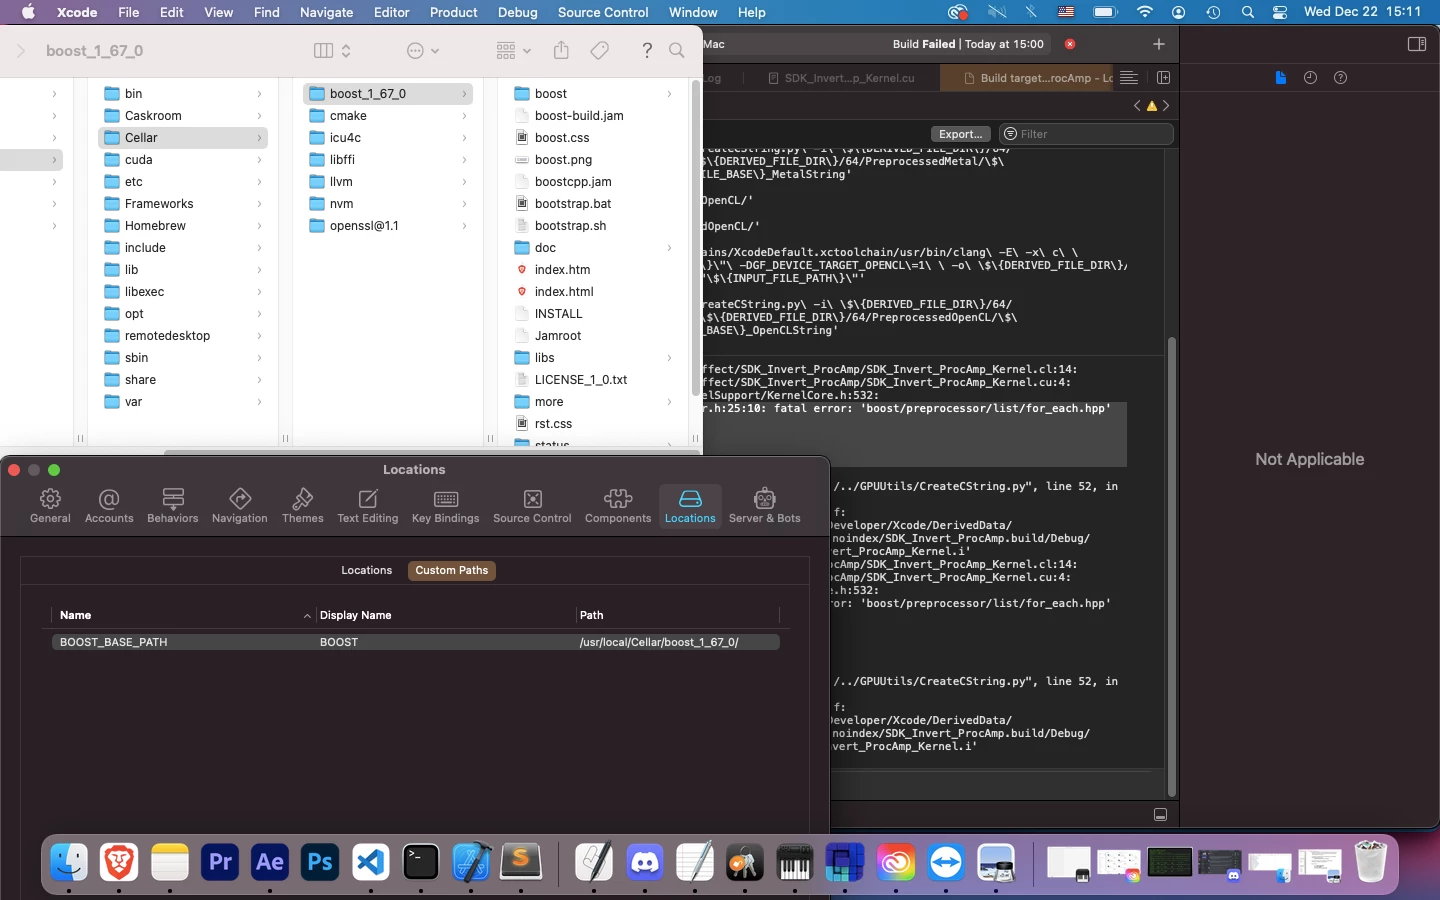Add an editor on the right
The width and height of the screenshot is (1440, 900).
1164,78
